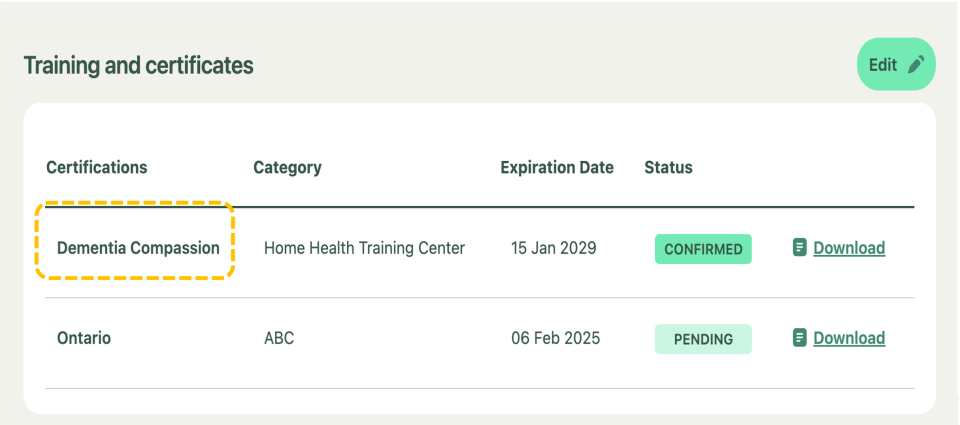
Task: Click document icon beside Dementia Compassion download
Action: tap(799, 248)
